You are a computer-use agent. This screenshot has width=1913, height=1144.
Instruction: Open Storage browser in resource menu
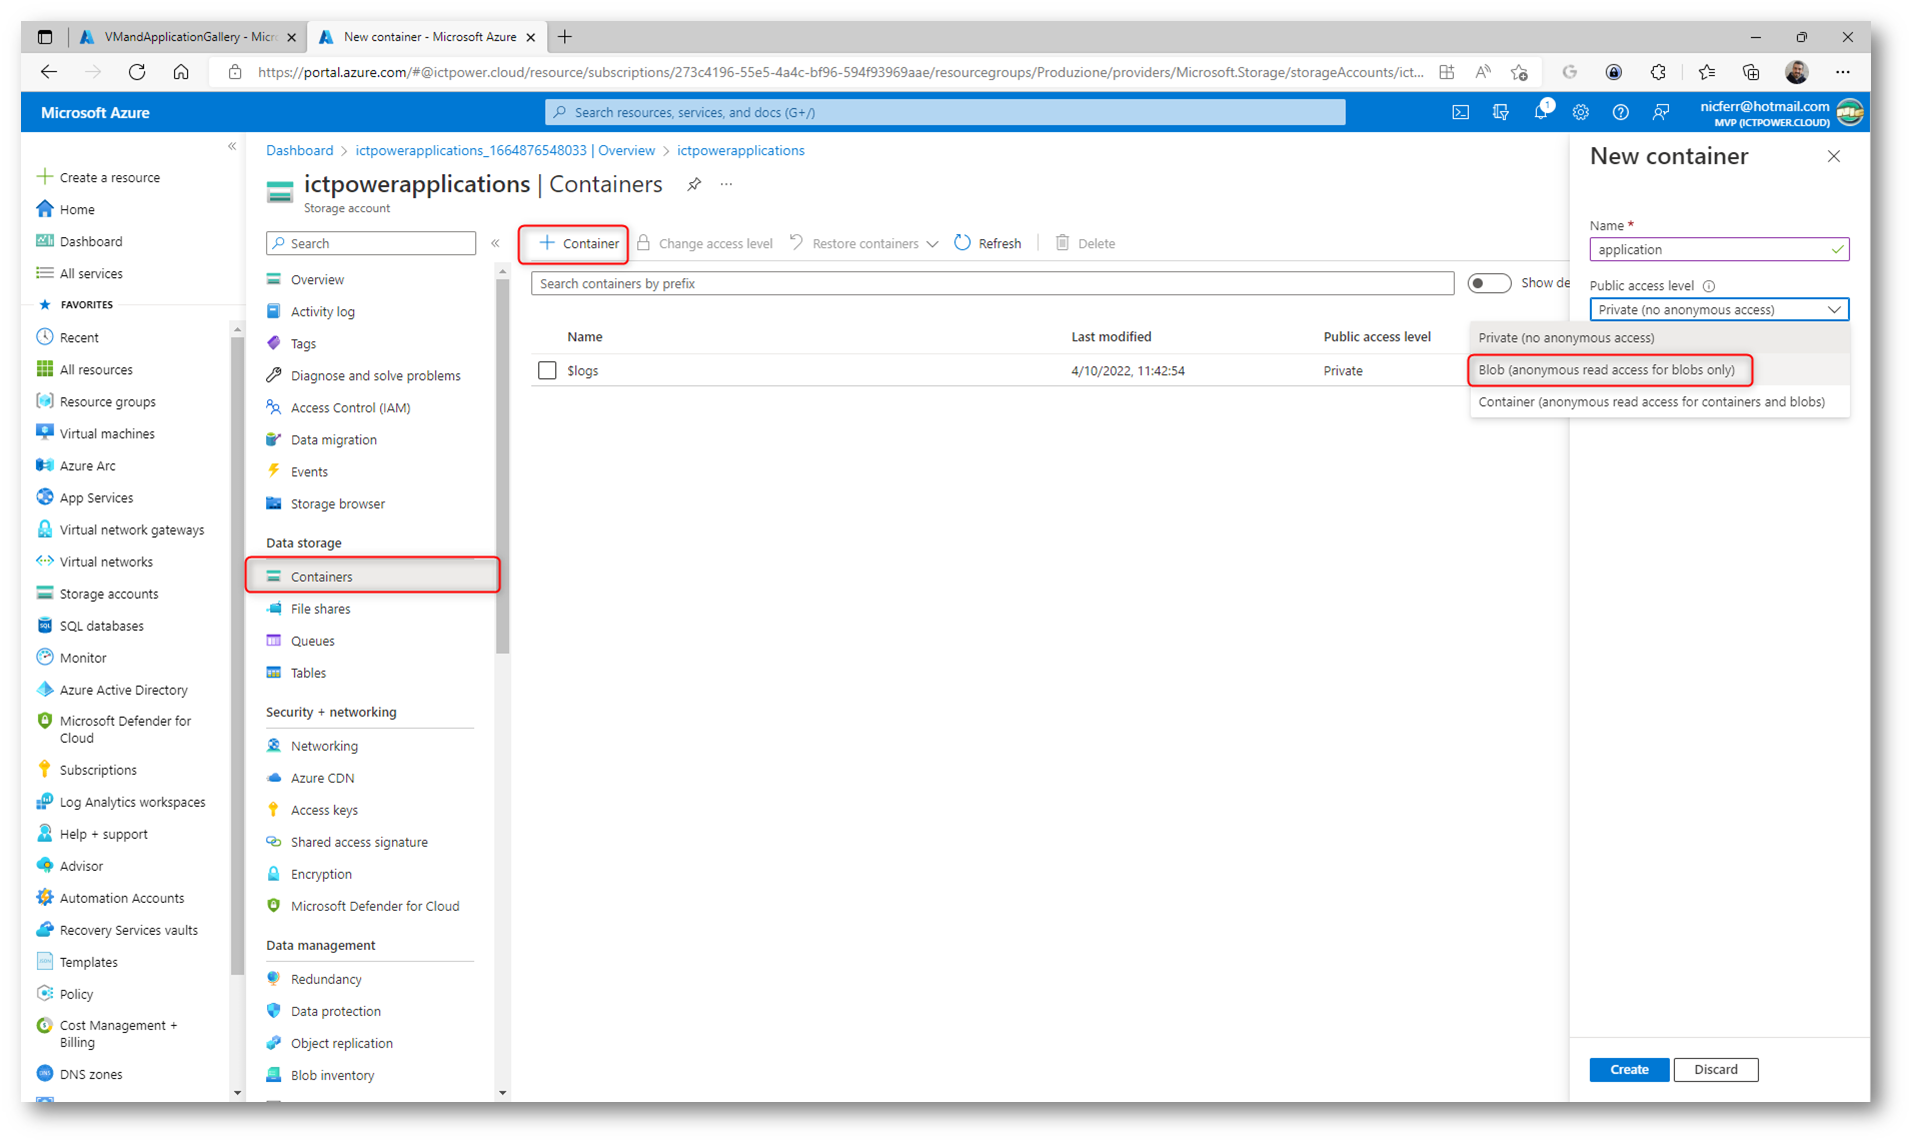click(337, 504)
